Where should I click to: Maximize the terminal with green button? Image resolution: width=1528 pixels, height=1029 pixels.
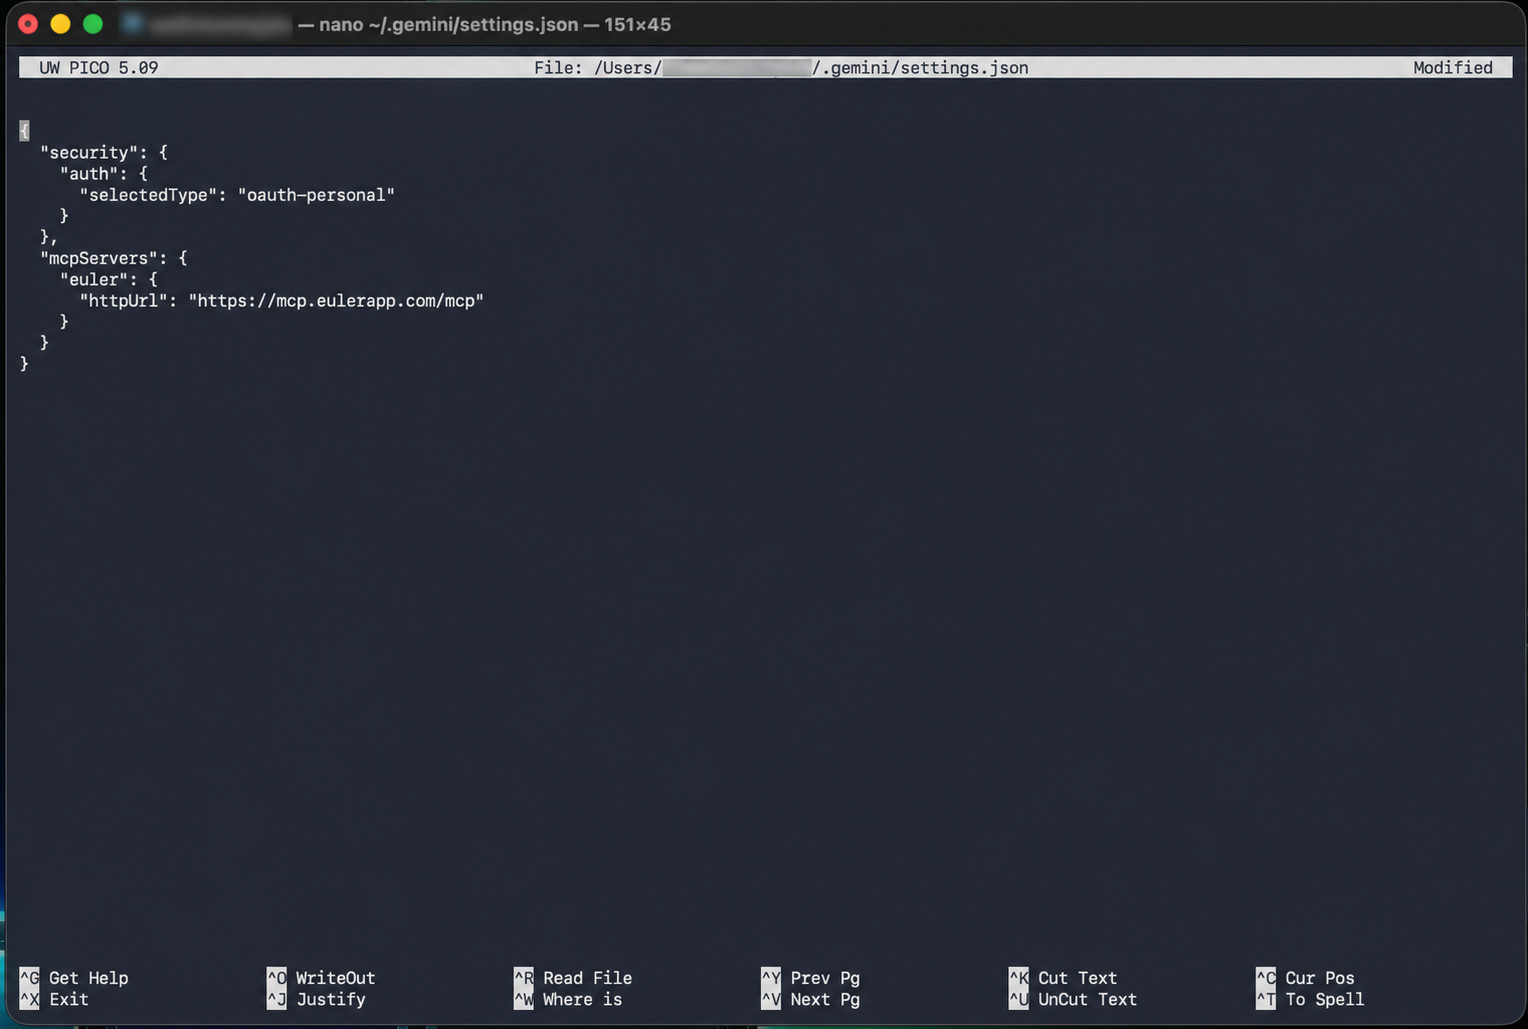(x=93, y=24)
